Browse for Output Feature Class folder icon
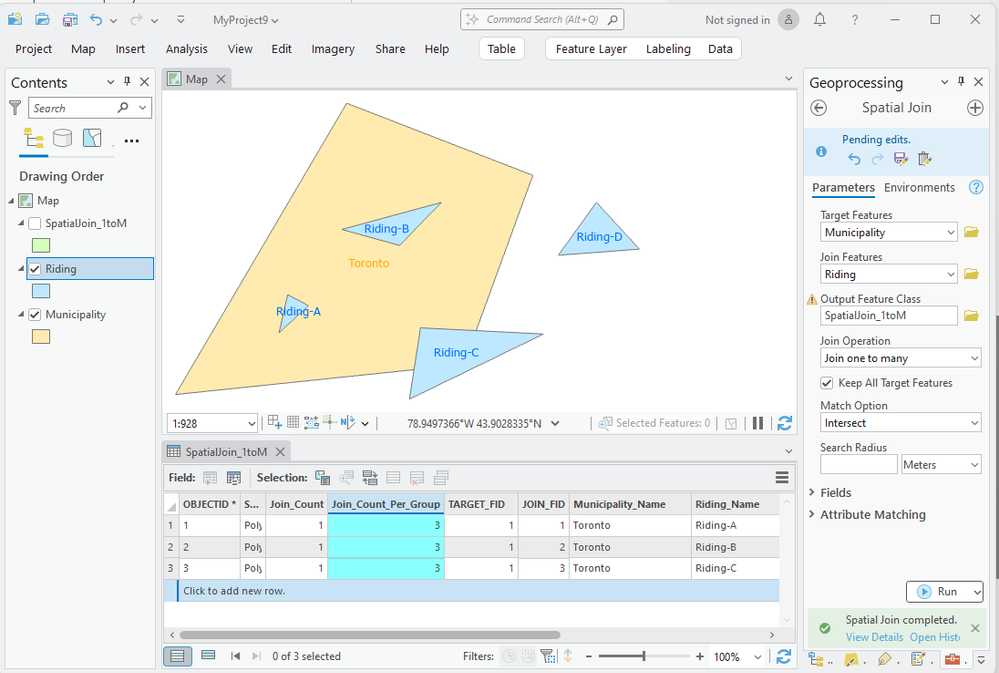This screenshot has height=673, width=999. (x=971, y=315)
